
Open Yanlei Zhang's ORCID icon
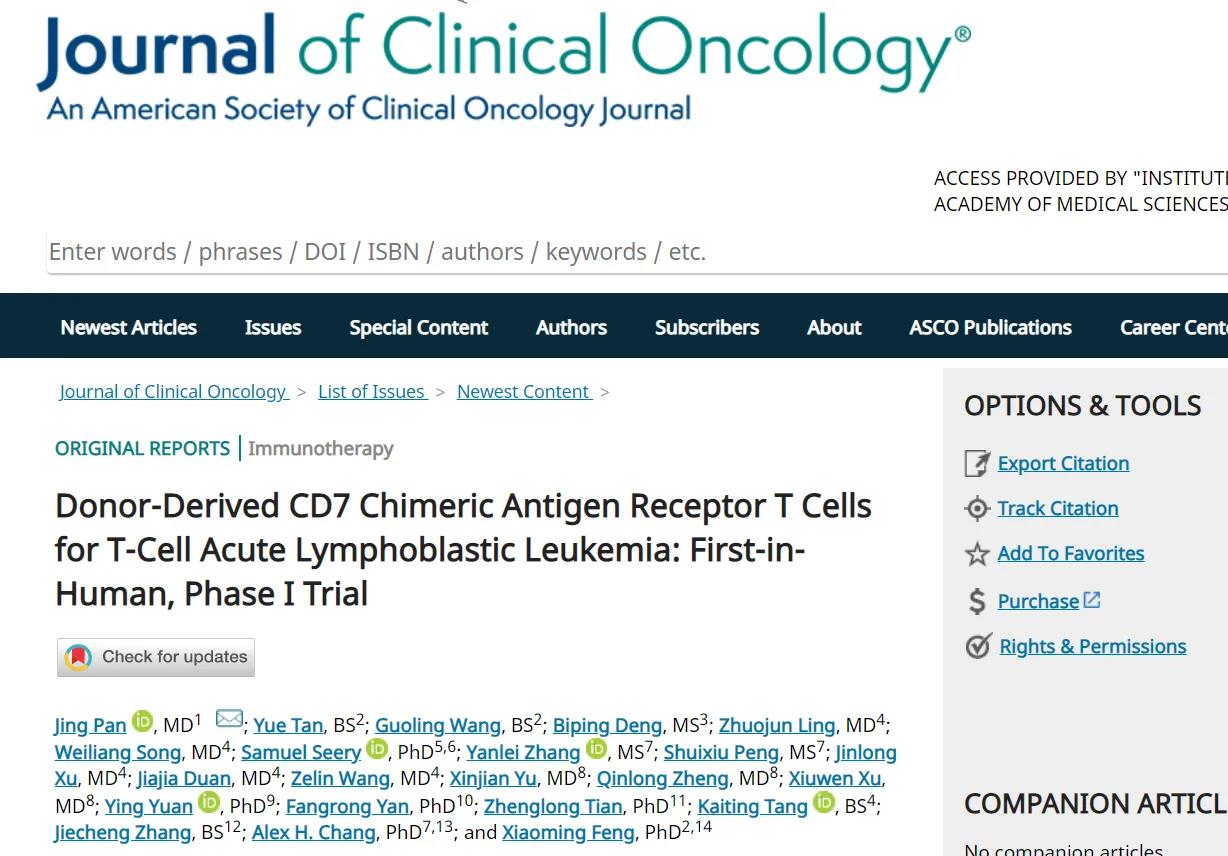[x=596, y=748]
